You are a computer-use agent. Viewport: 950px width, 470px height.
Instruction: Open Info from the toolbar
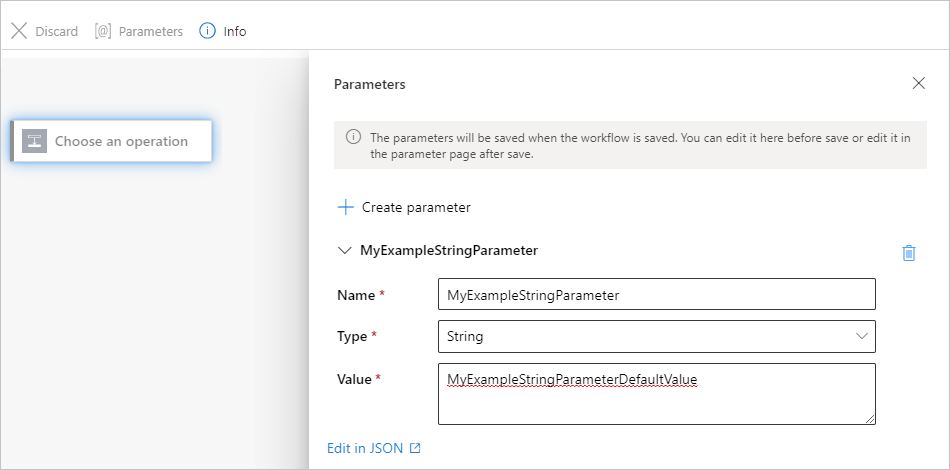pos(235,31)
